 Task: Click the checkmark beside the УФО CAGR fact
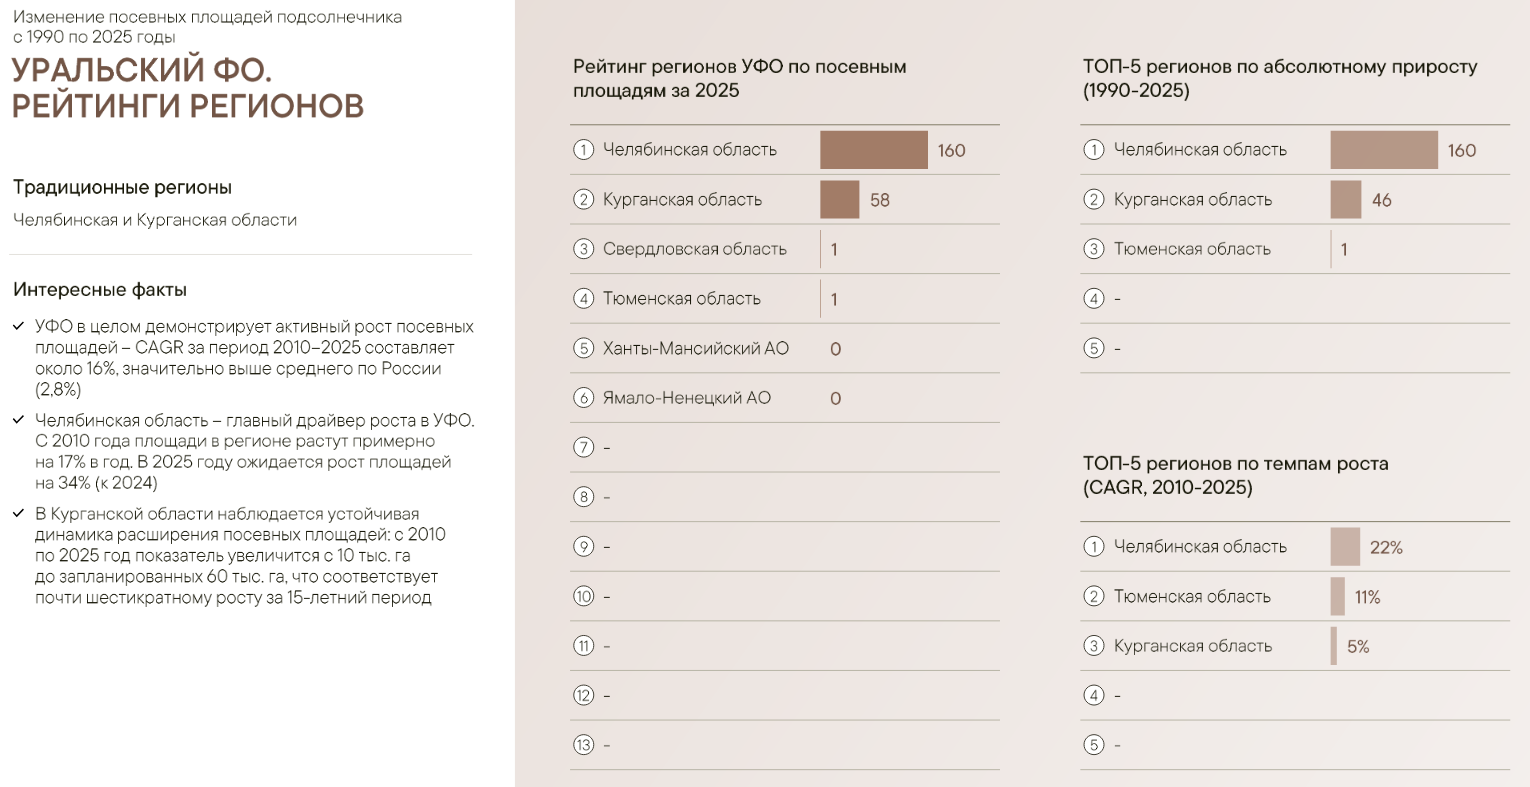[x=19, y=326]
